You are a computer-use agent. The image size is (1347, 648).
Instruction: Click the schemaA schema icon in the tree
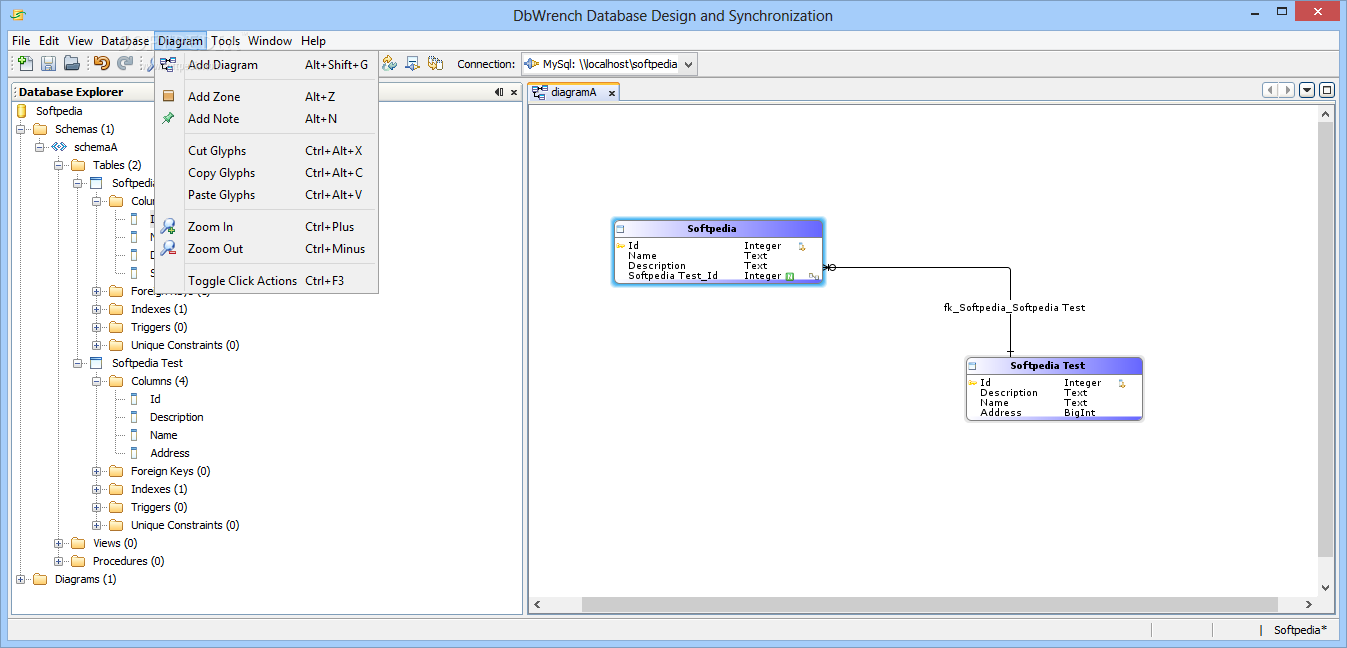click(59, 147)
